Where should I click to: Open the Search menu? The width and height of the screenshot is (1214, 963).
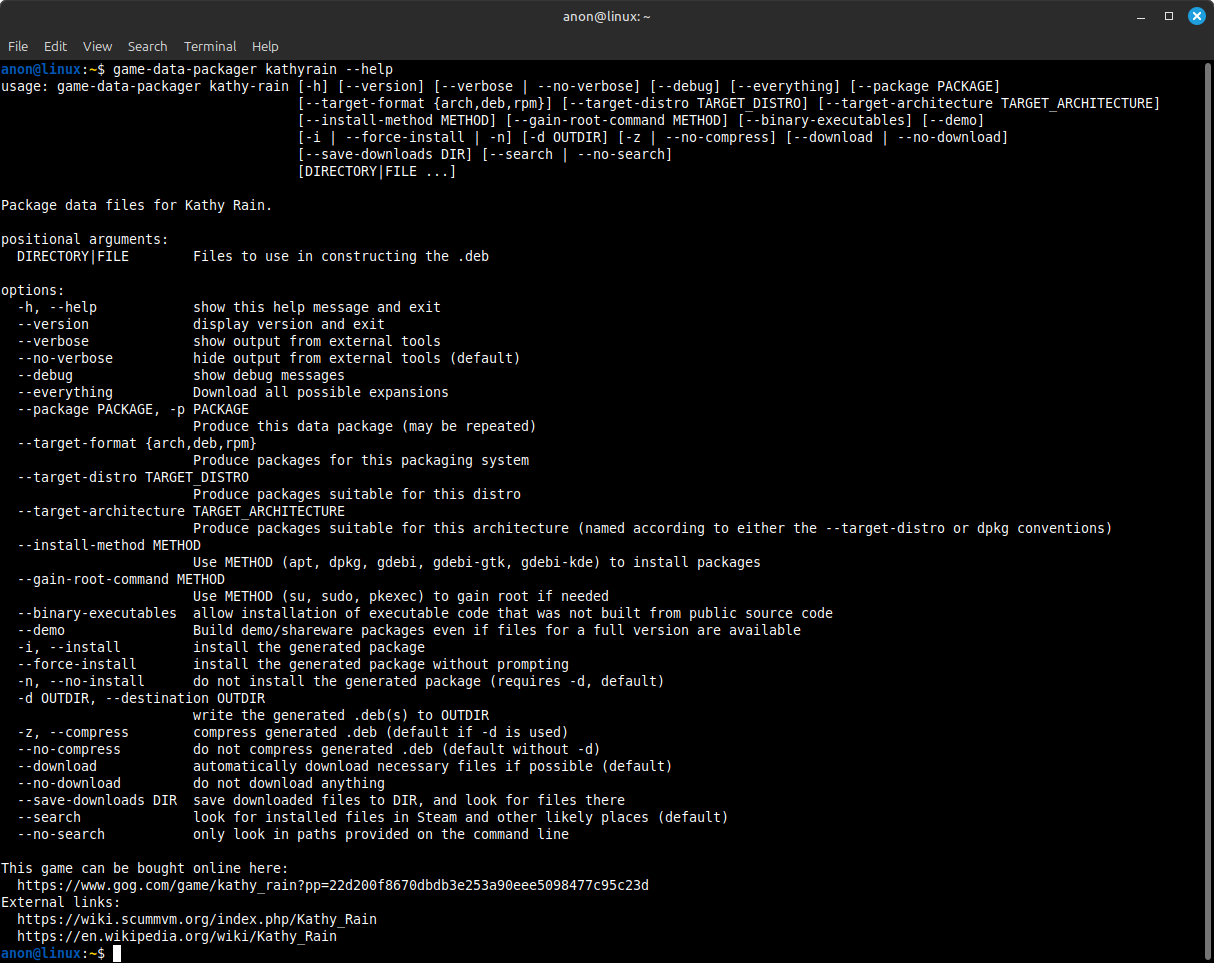point(147,46)
